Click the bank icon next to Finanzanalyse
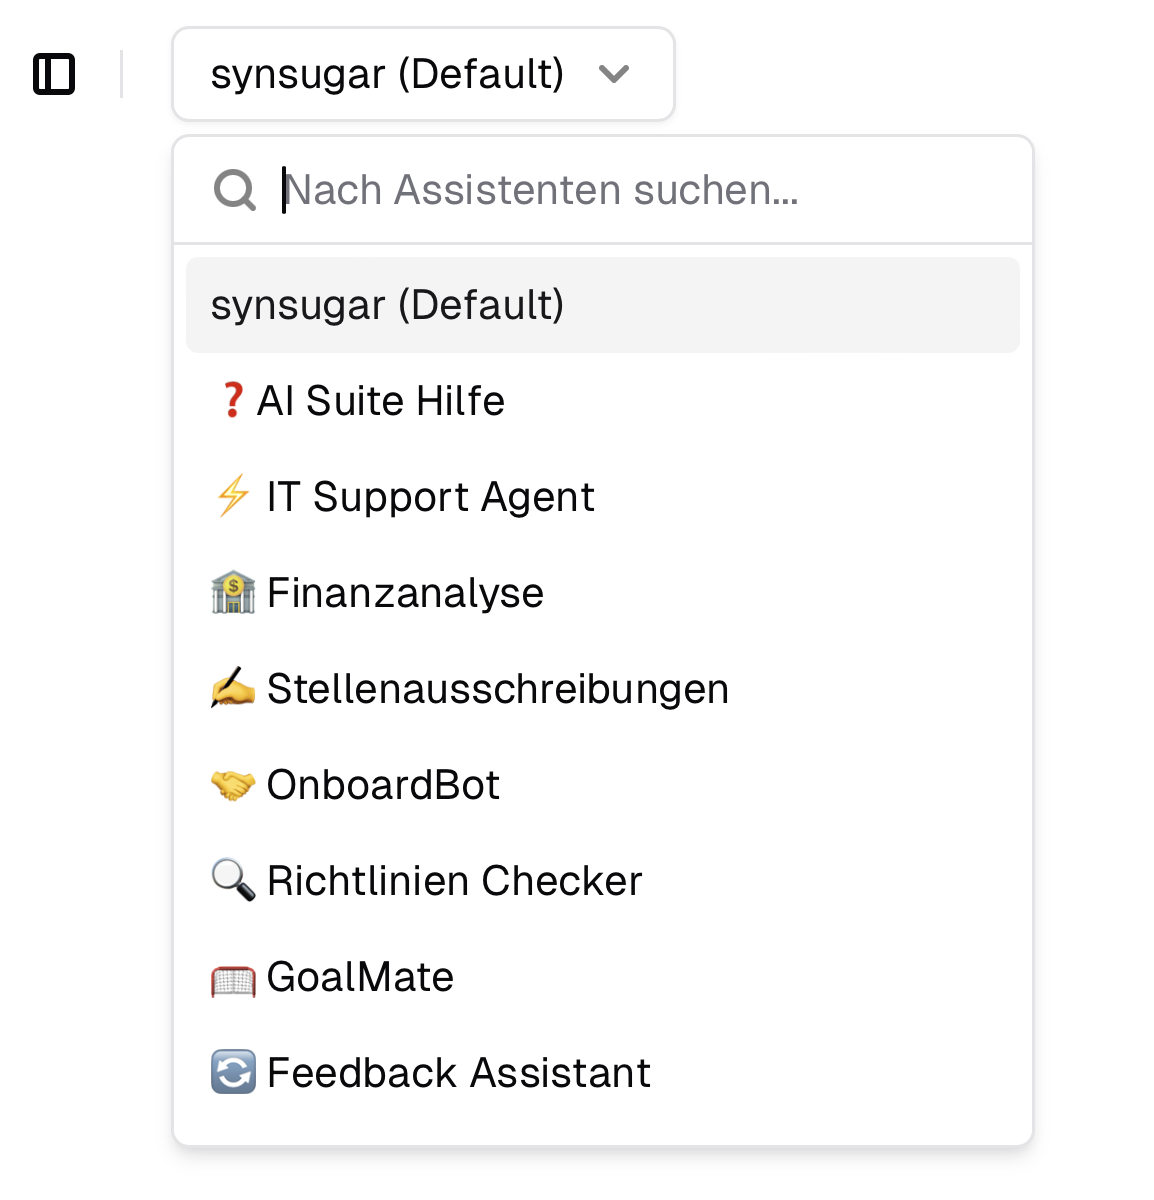The height and width of the screenshot is (1200, 1154). 233,592
